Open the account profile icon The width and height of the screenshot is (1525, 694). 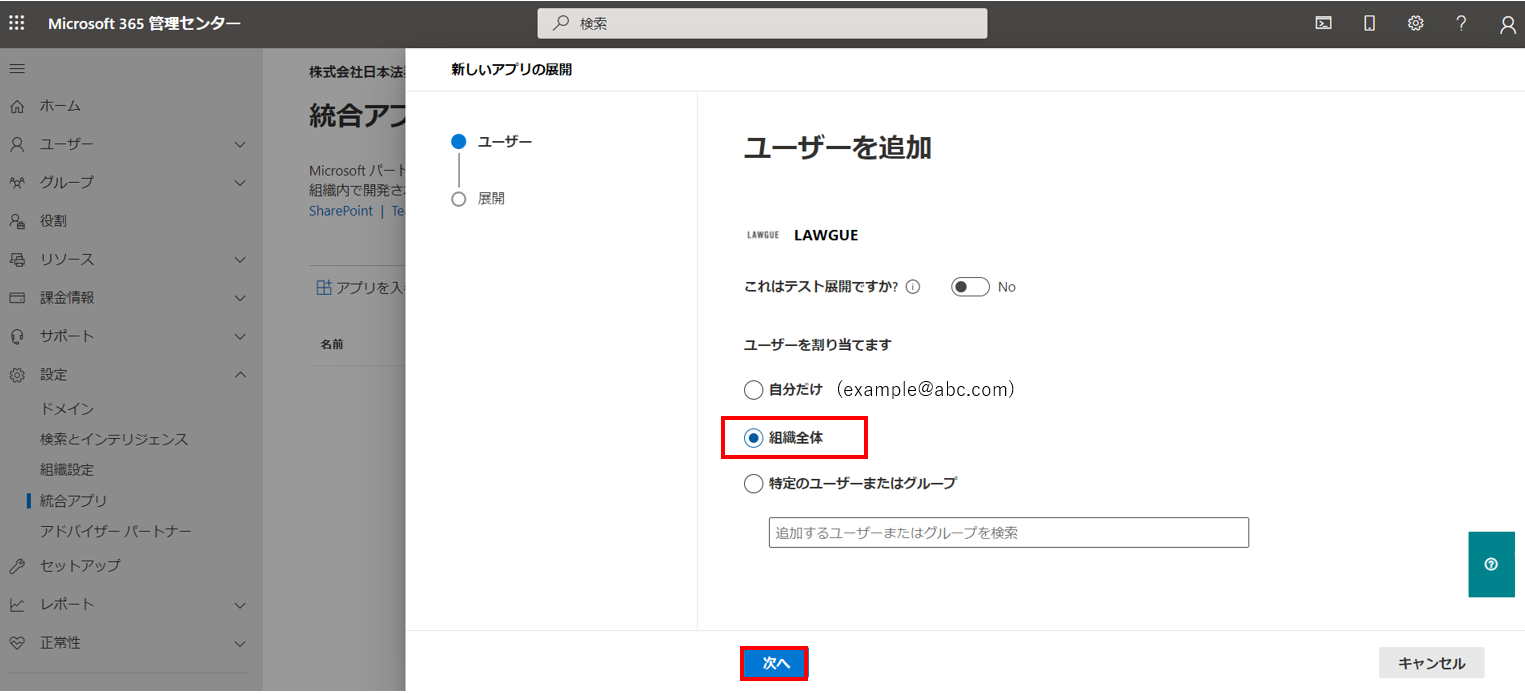point(1507,24)
